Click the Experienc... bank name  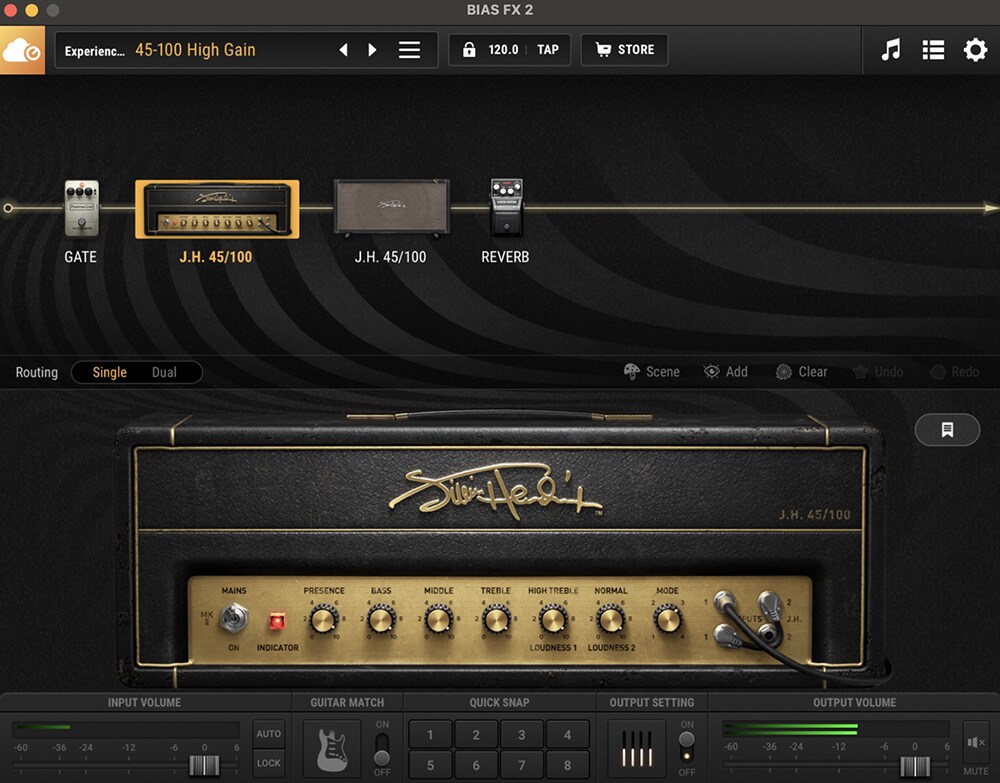click(x=94, y=51)
